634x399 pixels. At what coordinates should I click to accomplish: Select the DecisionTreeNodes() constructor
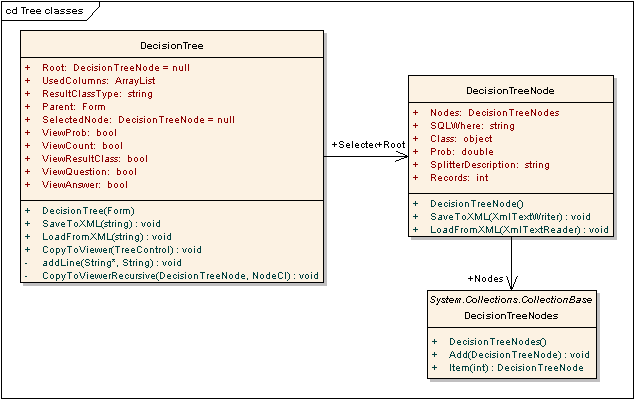click(x=498, y=342)
